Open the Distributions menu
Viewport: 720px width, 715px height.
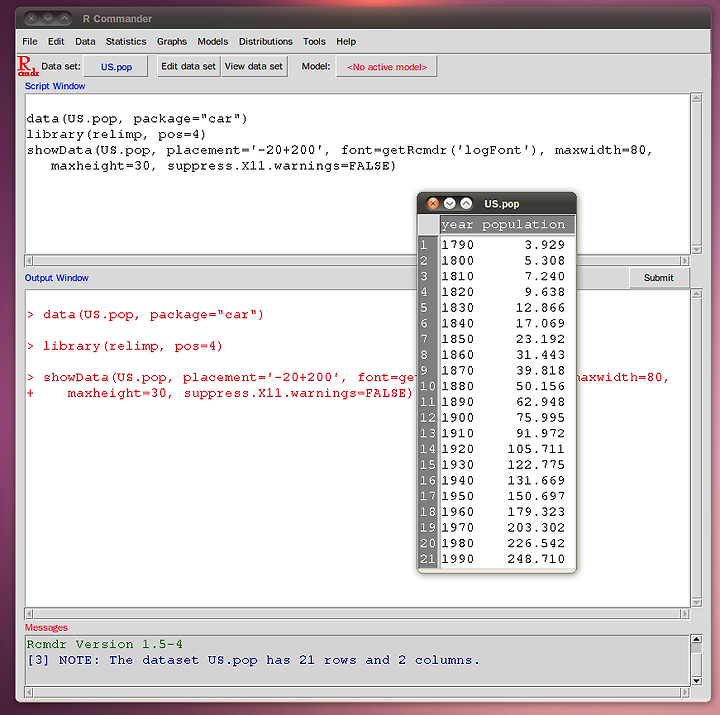pyautogui.click(x=265, y=42)
